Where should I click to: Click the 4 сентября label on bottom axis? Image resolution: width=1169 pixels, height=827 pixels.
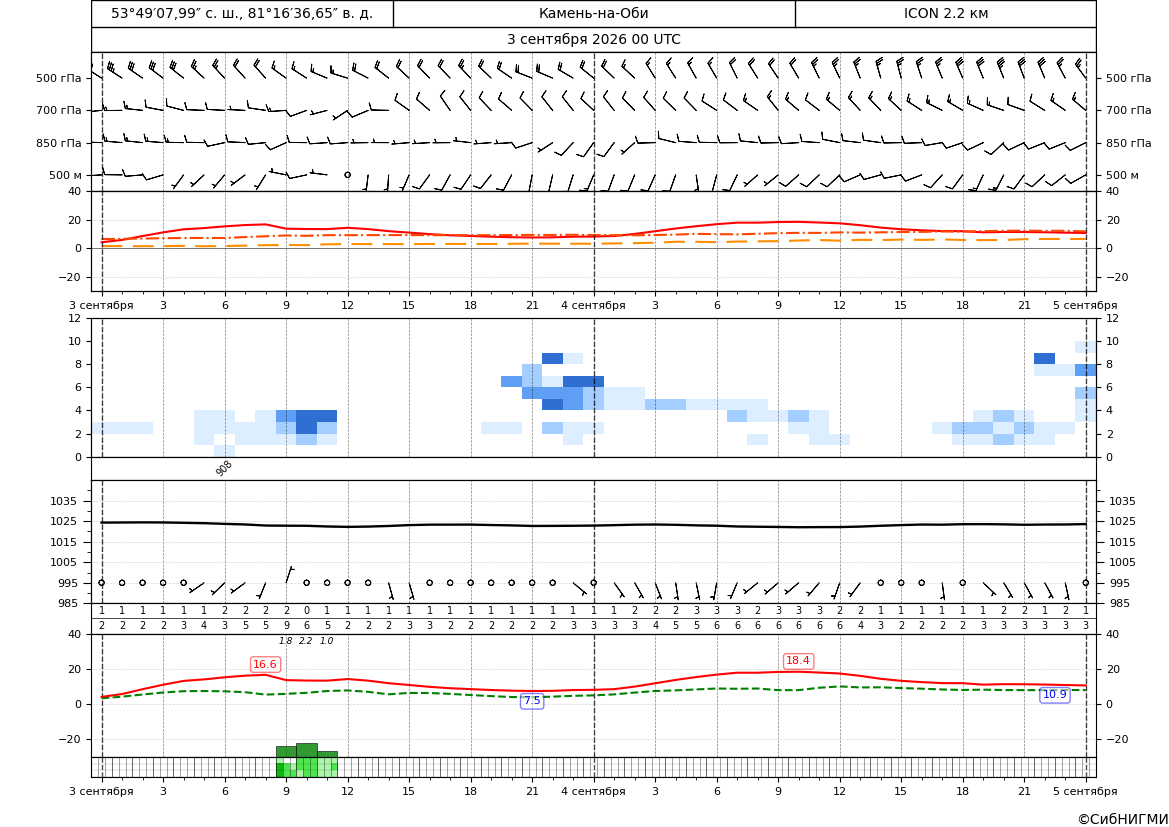coord(593,791)
